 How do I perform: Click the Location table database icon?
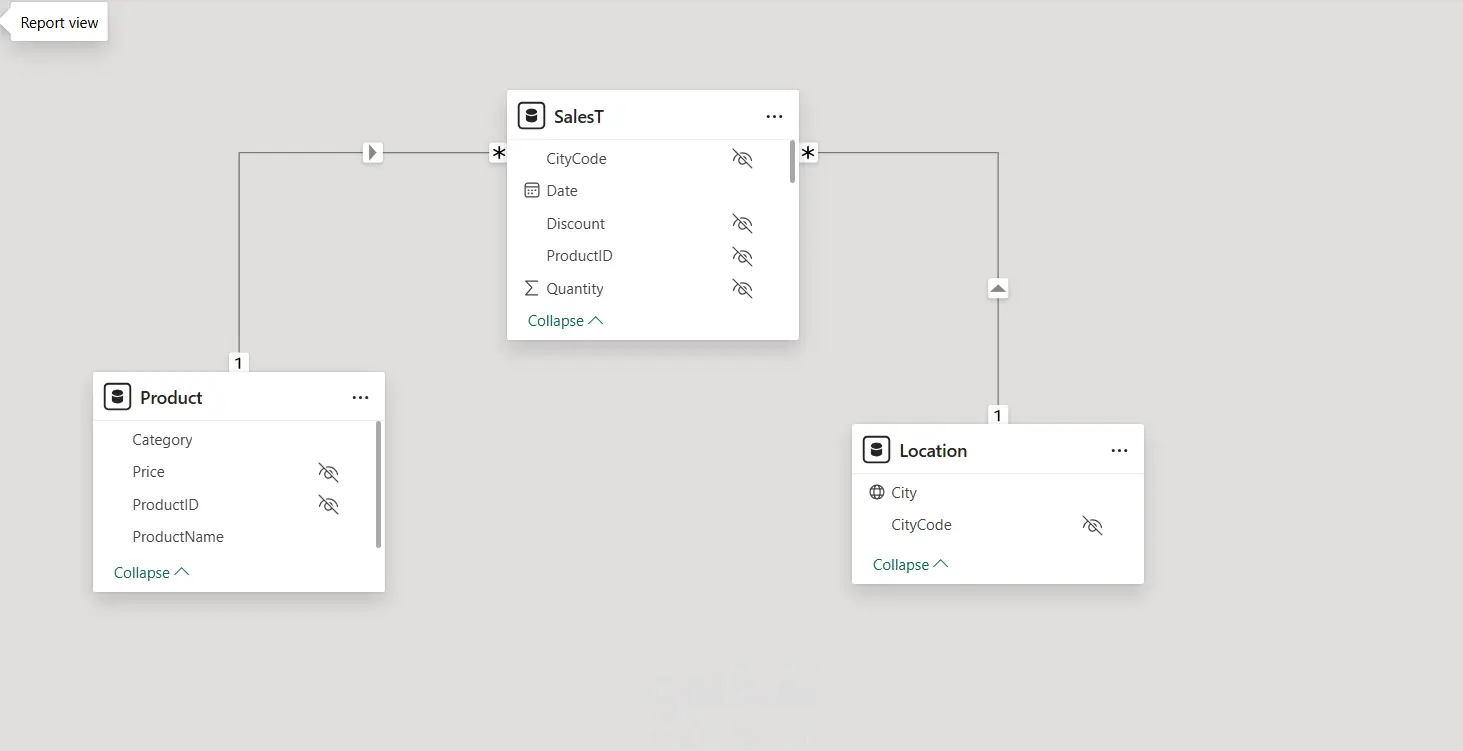pyautogui.click(x=876, y=450)
